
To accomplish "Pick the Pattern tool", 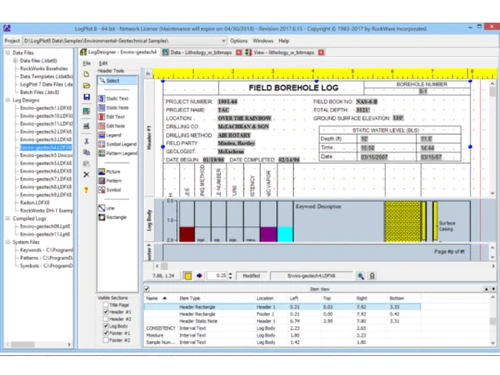I will point(110,181).
